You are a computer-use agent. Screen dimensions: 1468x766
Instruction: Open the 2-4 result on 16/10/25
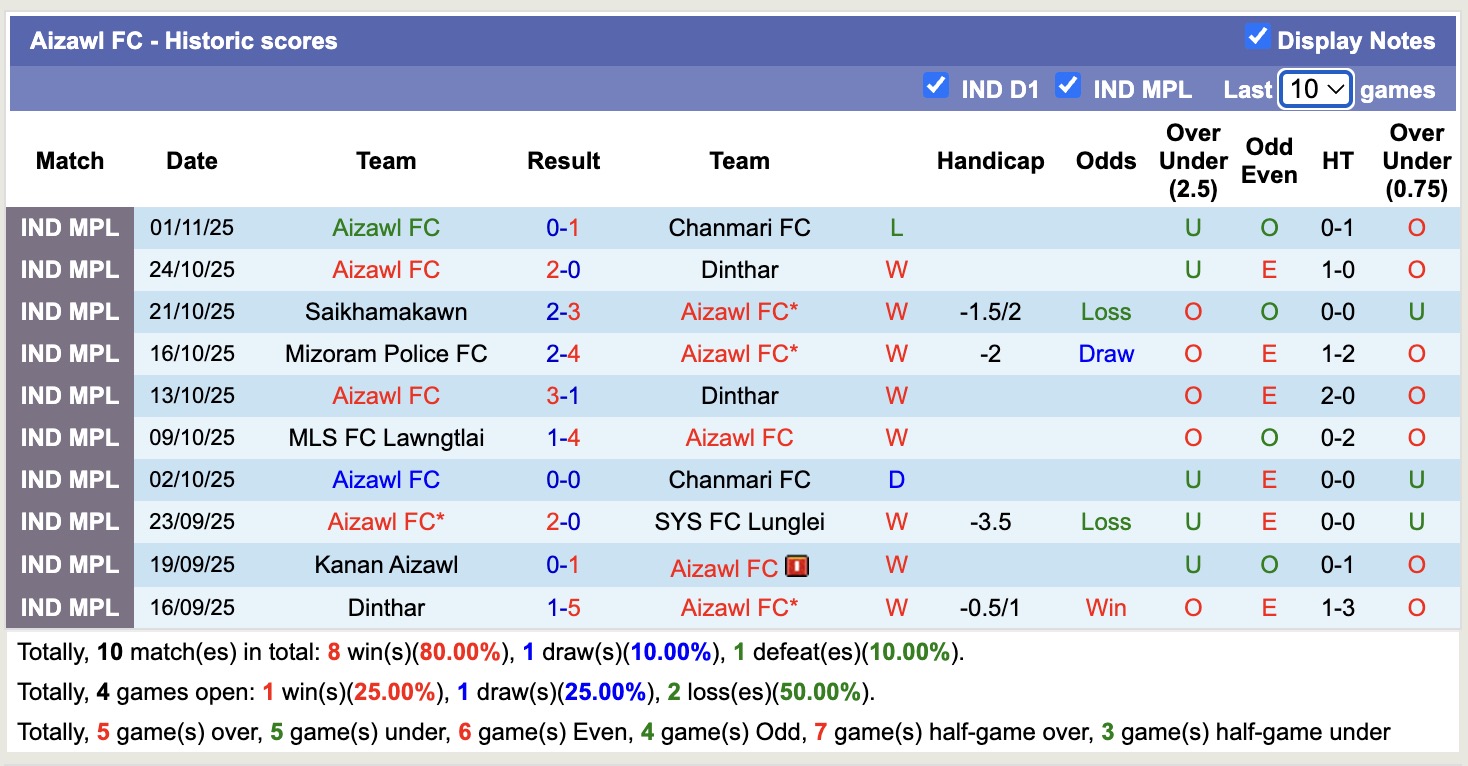(563, 354)
